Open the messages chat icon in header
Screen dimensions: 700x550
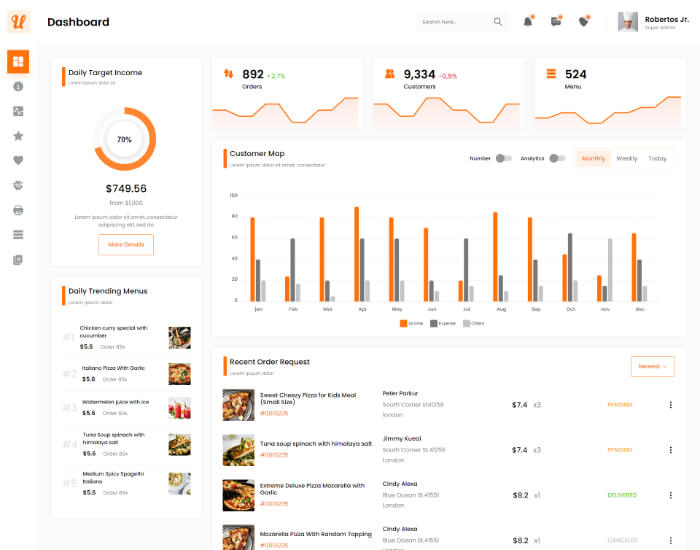pos(556,22)
